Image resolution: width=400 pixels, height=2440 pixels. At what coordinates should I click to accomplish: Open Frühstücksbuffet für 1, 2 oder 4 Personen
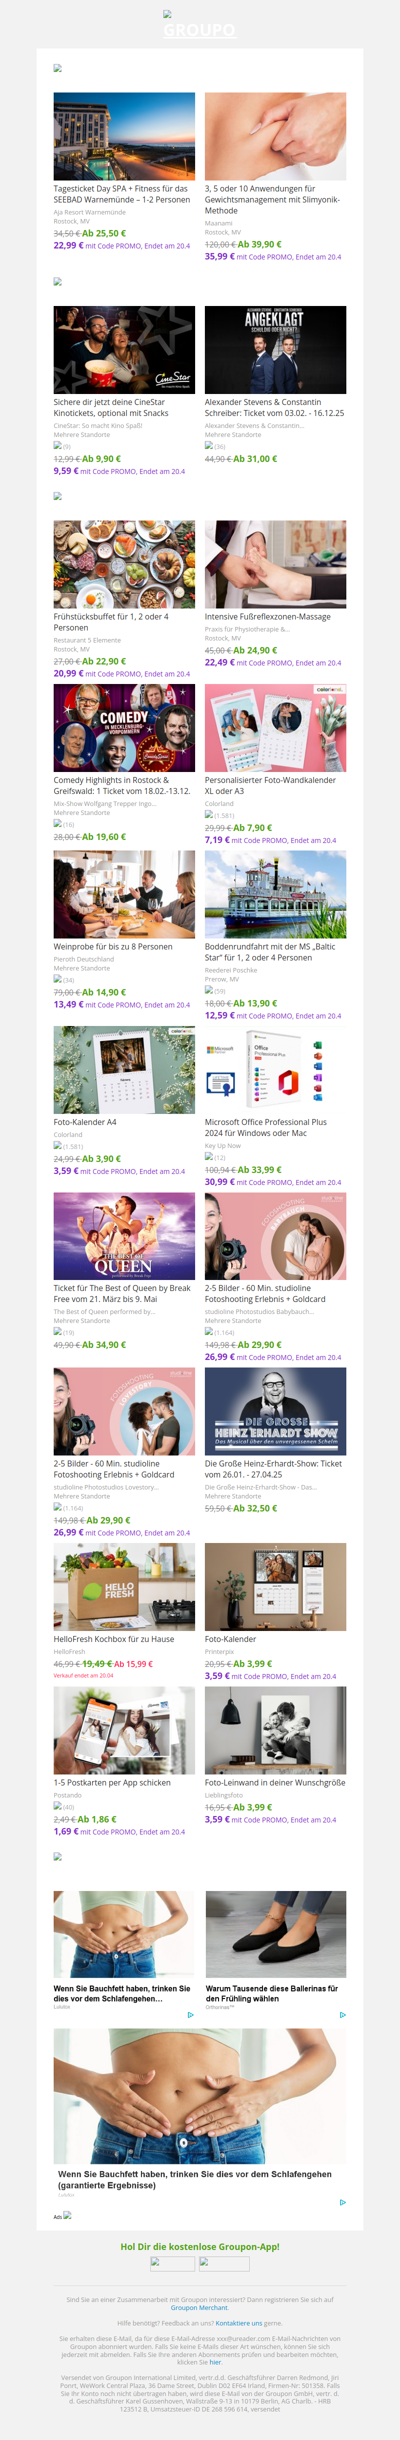(111, 622)
